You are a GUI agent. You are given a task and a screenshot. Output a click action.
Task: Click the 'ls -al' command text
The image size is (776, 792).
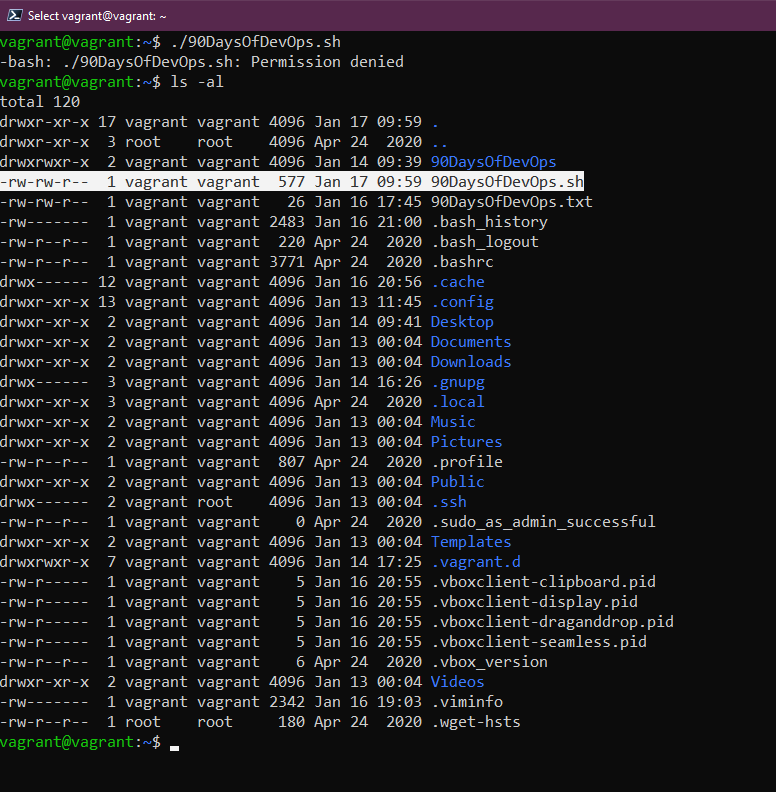click(x=197, y=82)
